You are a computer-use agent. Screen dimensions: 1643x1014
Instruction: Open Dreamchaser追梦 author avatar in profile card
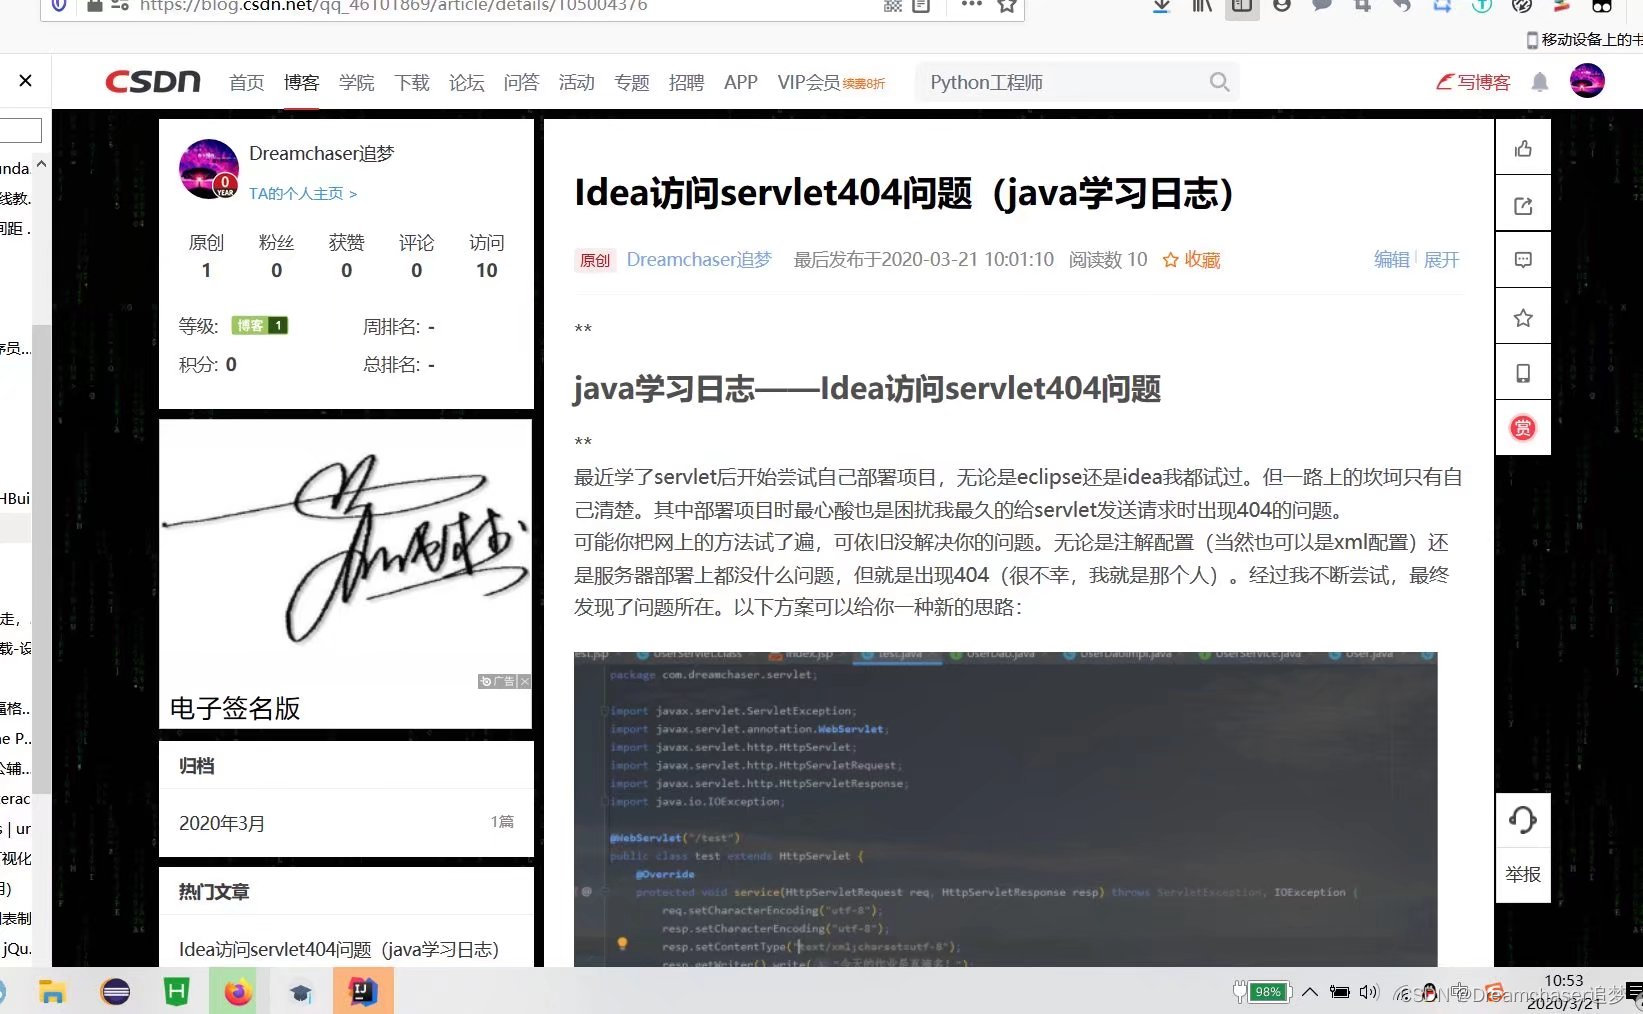[208, 168]
